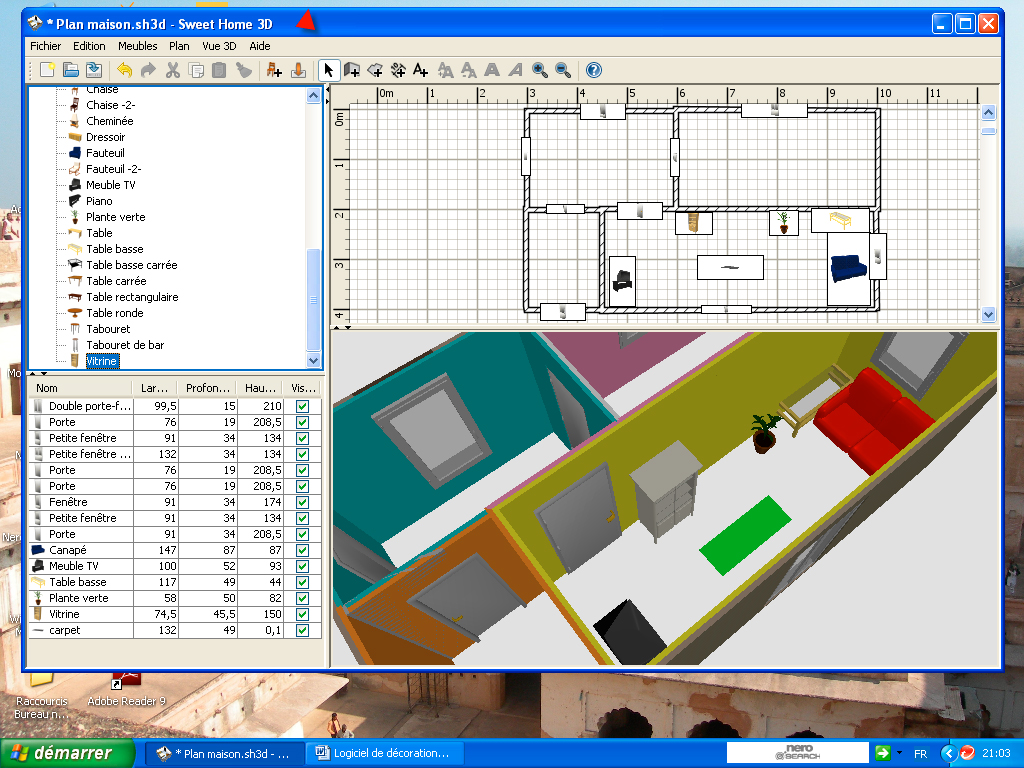This screenshot has width=1024, height=768.
Task: Uncheck visible box for Fenêtre
Action: [302, 502]
